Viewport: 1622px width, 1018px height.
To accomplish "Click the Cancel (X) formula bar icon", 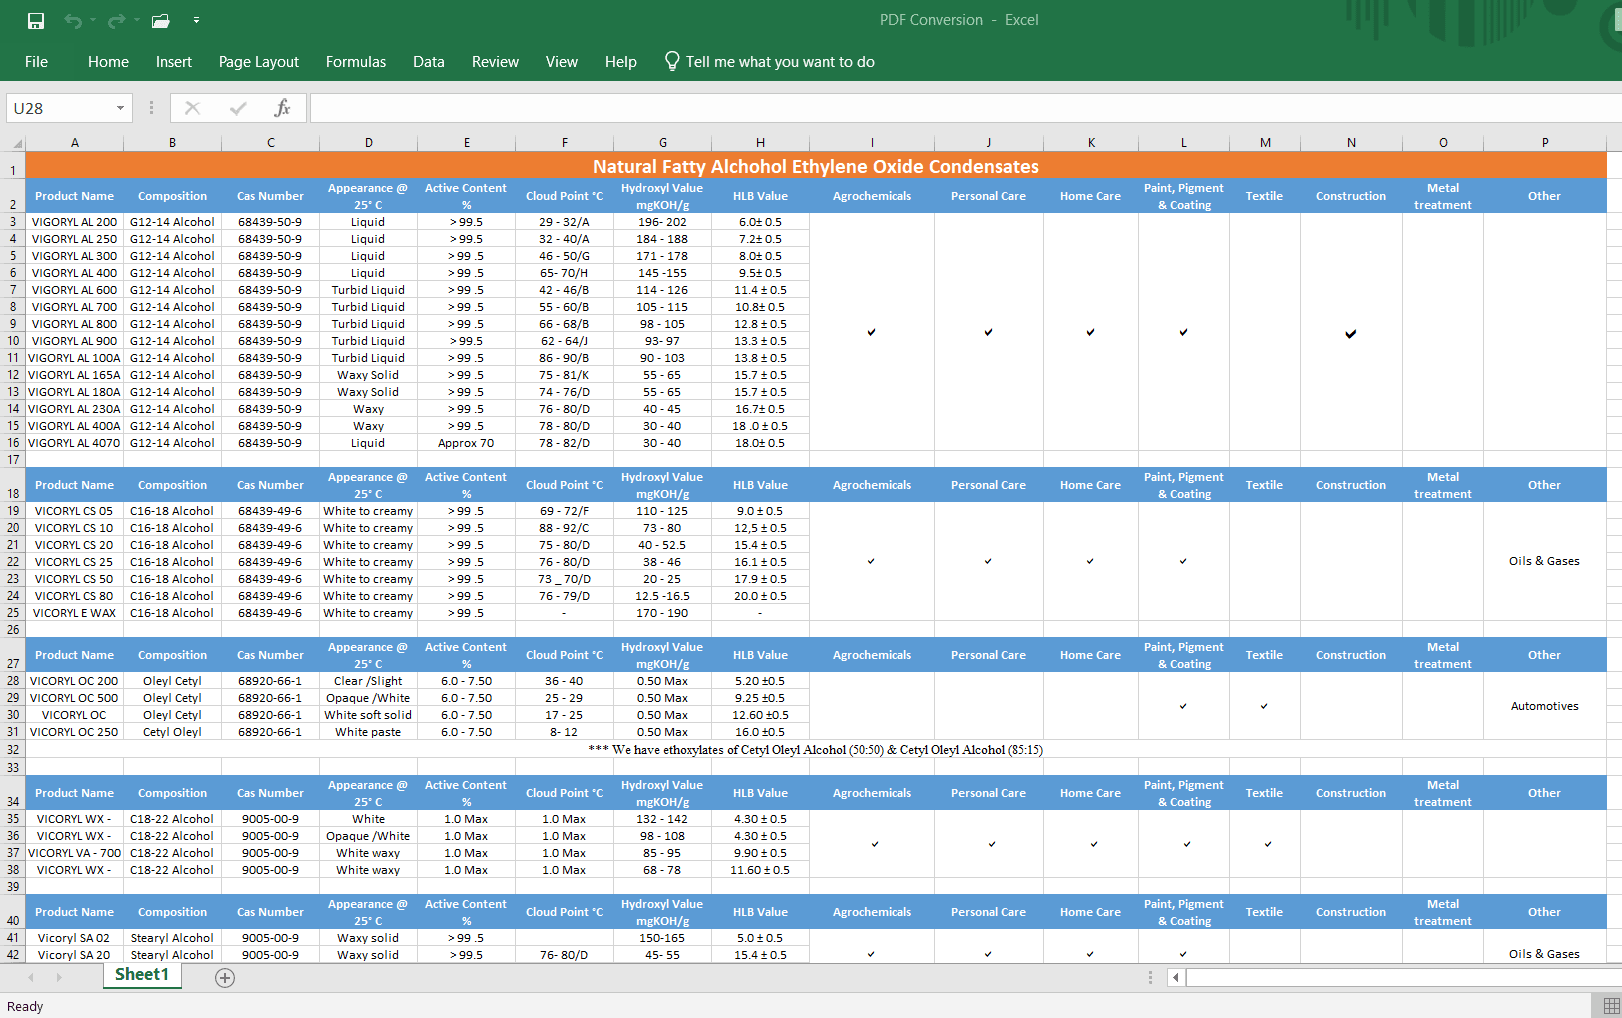I will coord(193,108).
